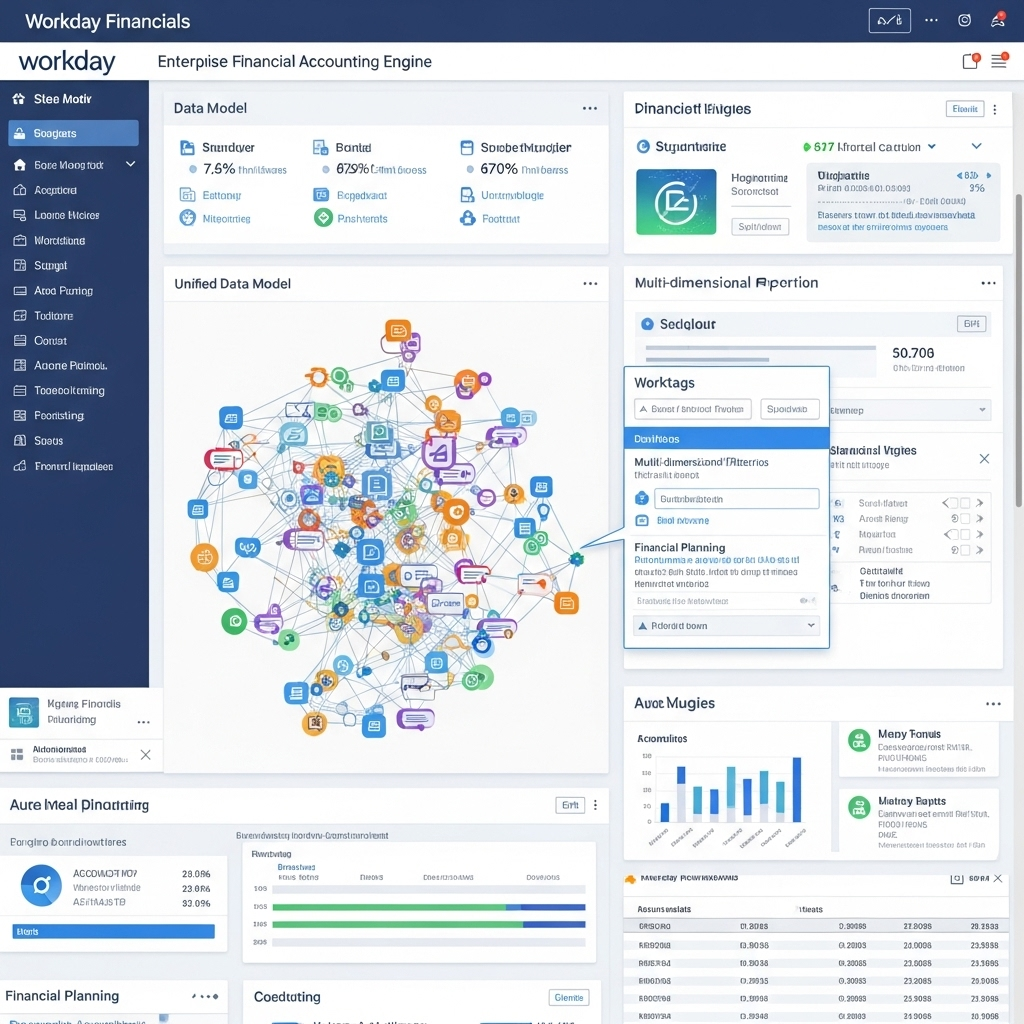1024x1024 pixels.
Task: Open Worotdtons in the sidebar
Action: click(x=59, y=240)
